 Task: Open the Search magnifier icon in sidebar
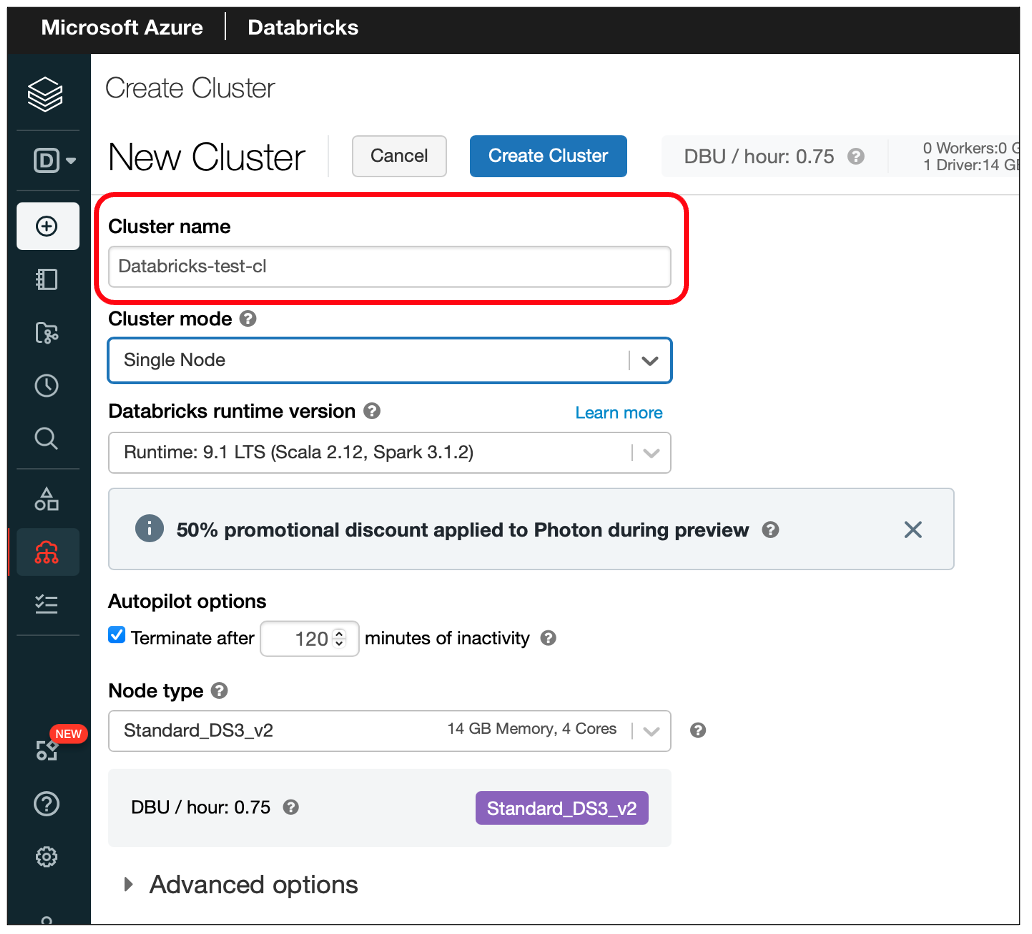click(47, 438)
